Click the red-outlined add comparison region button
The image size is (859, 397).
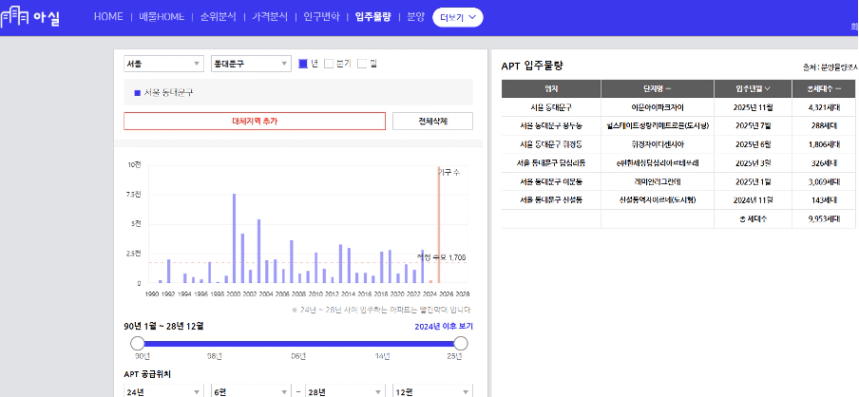255,121
